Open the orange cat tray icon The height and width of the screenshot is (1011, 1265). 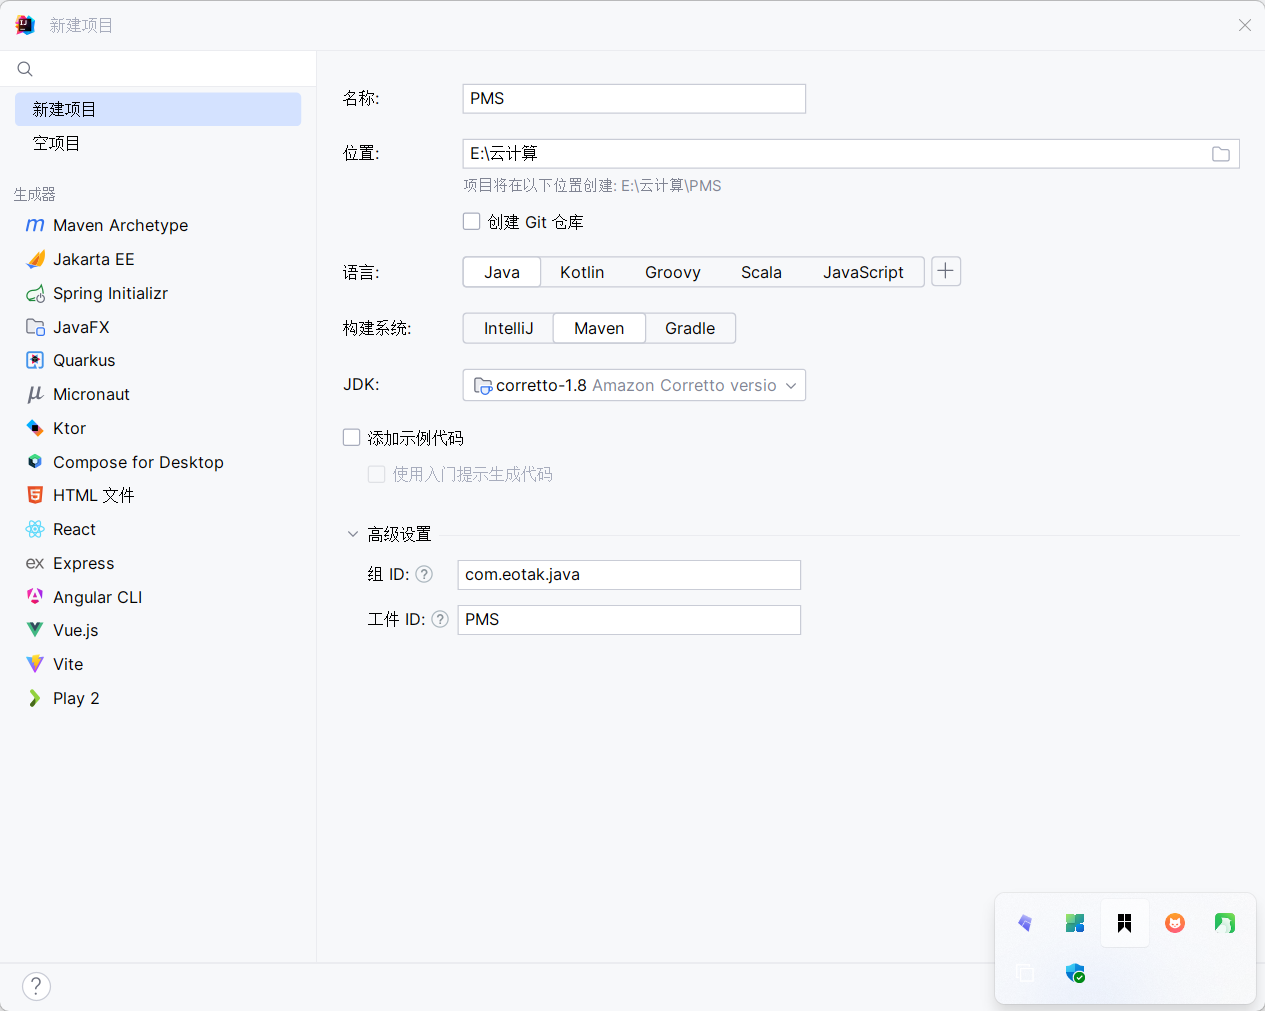[x=1175, y=923]
